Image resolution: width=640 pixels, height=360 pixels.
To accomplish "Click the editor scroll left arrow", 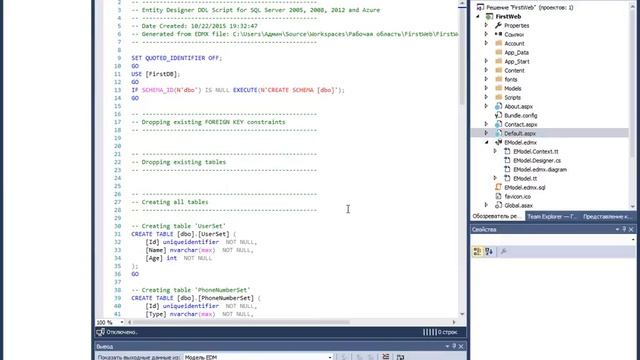I will pos(129,322).
